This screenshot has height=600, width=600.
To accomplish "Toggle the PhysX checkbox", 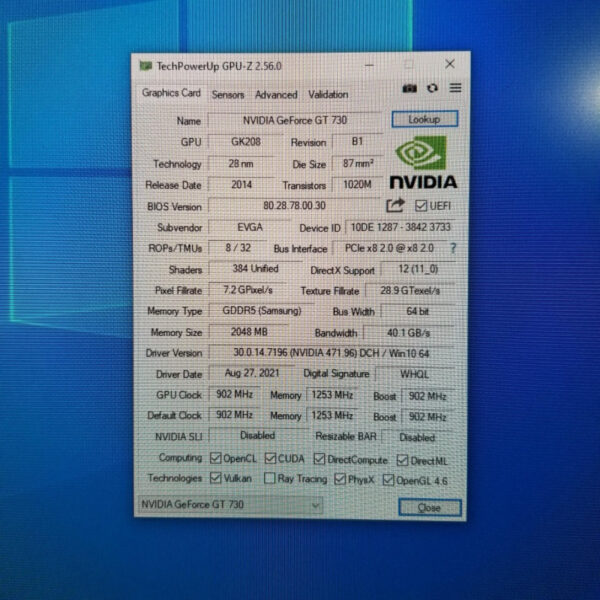I will [340, 479].
